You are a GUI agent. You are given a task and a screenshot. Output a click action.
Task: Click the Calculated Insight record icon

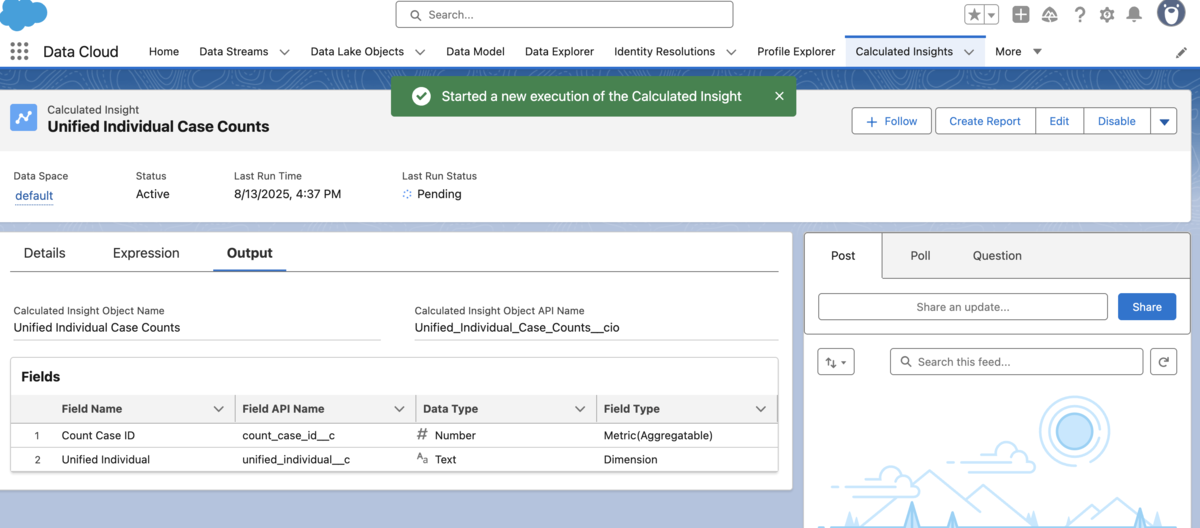coord(24,118)
